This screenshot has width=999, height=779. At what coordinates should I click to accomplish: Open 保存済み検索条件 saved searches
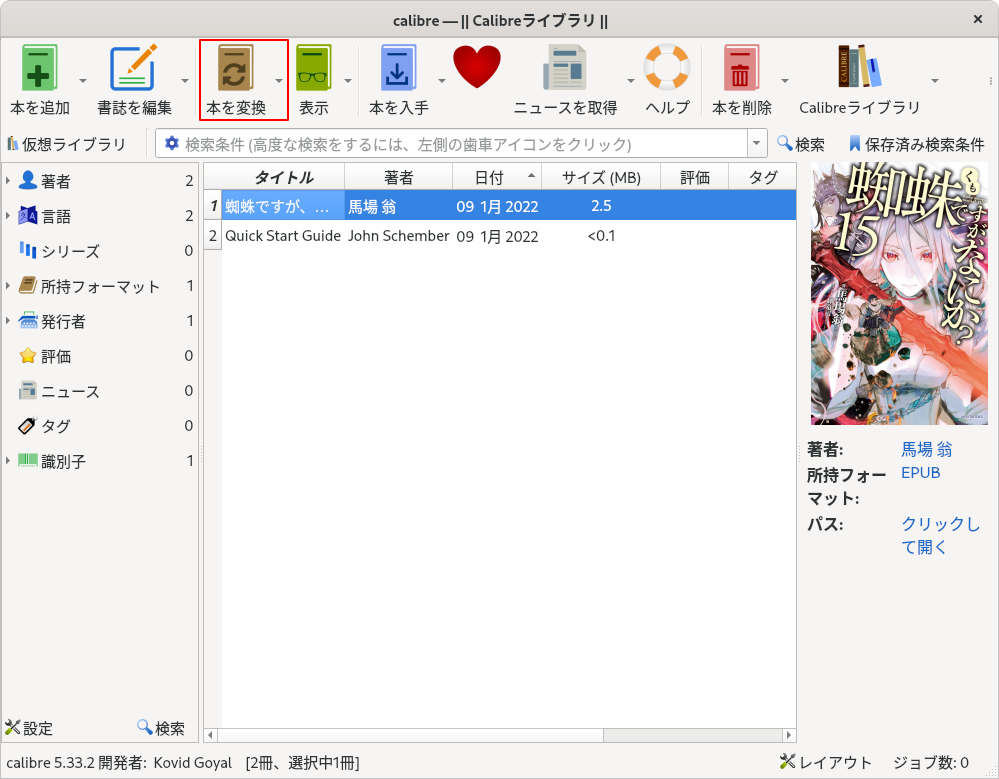917,145
